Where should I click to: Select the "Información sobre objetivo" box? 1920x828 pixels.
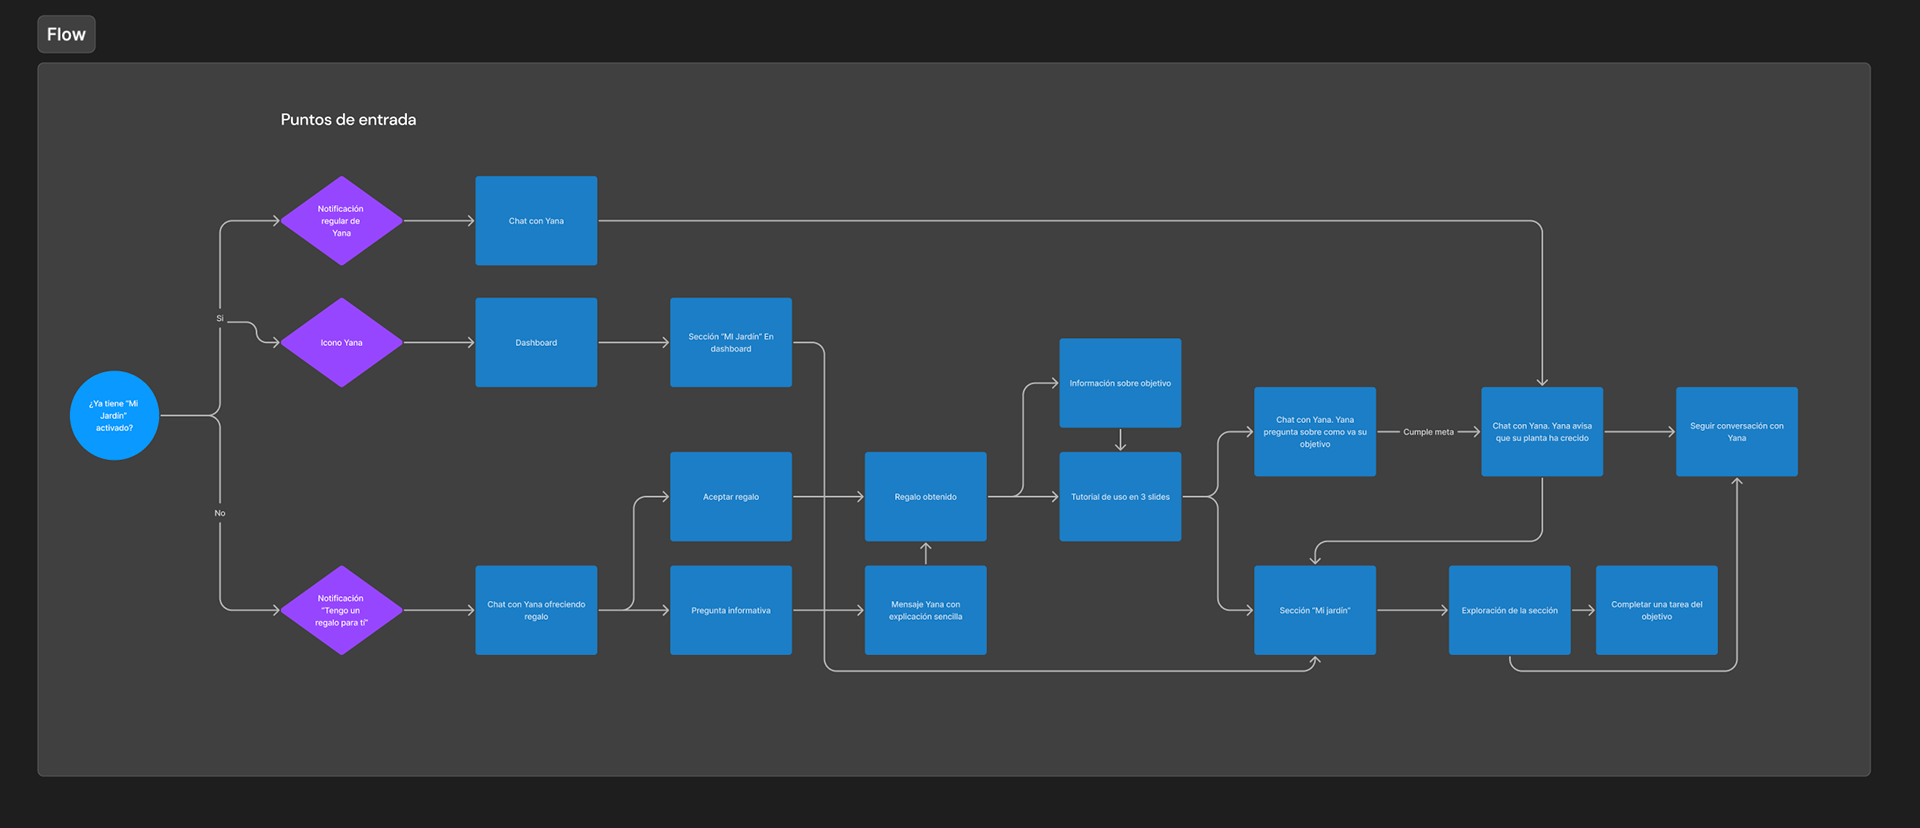click(1120, 383)
